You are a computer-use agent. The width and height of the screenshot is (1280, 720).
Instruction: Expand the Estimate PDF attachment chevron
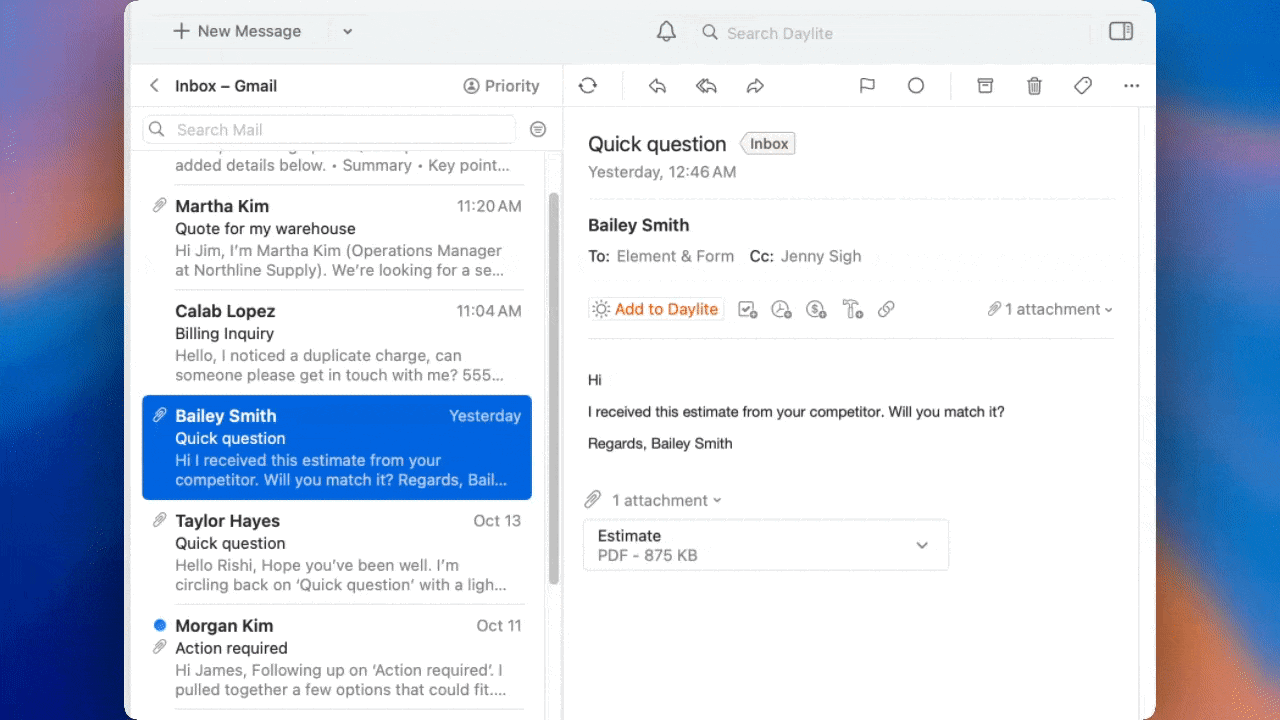pyautogui.click(x=922, y=545)
